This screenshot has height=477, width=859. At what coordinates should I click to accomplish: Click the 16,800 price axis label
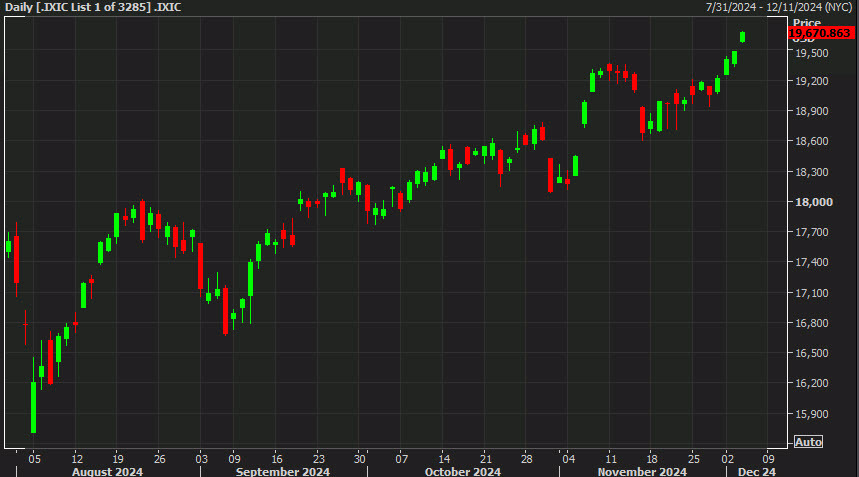[812, 323]
